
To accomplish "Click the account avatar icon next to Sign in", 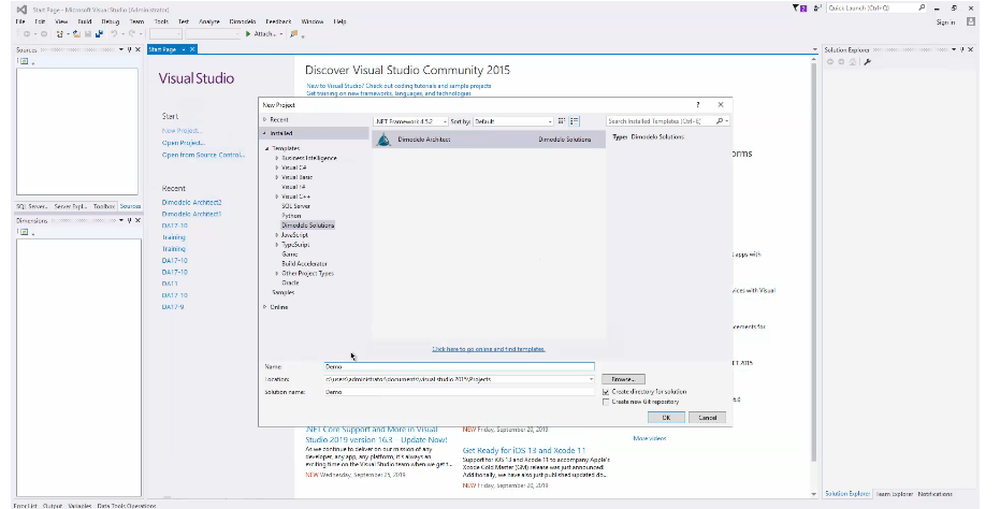I will tap(971, 22).
